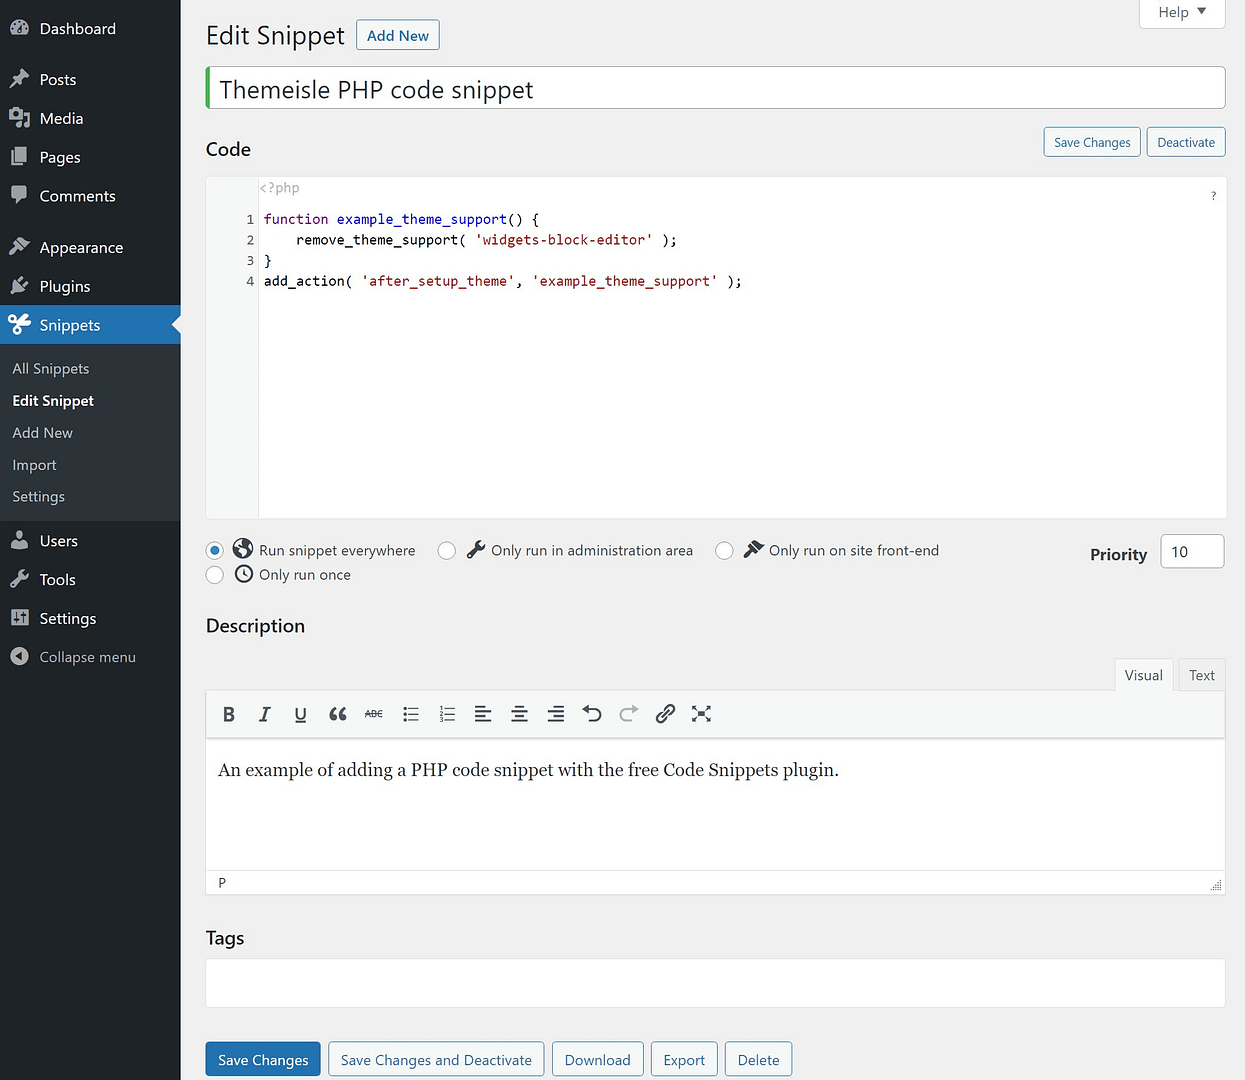This screenshot has height=1080, width=1245.
Task: Apply italic formatting in the editor toolbar
Action: coord(264,714)
